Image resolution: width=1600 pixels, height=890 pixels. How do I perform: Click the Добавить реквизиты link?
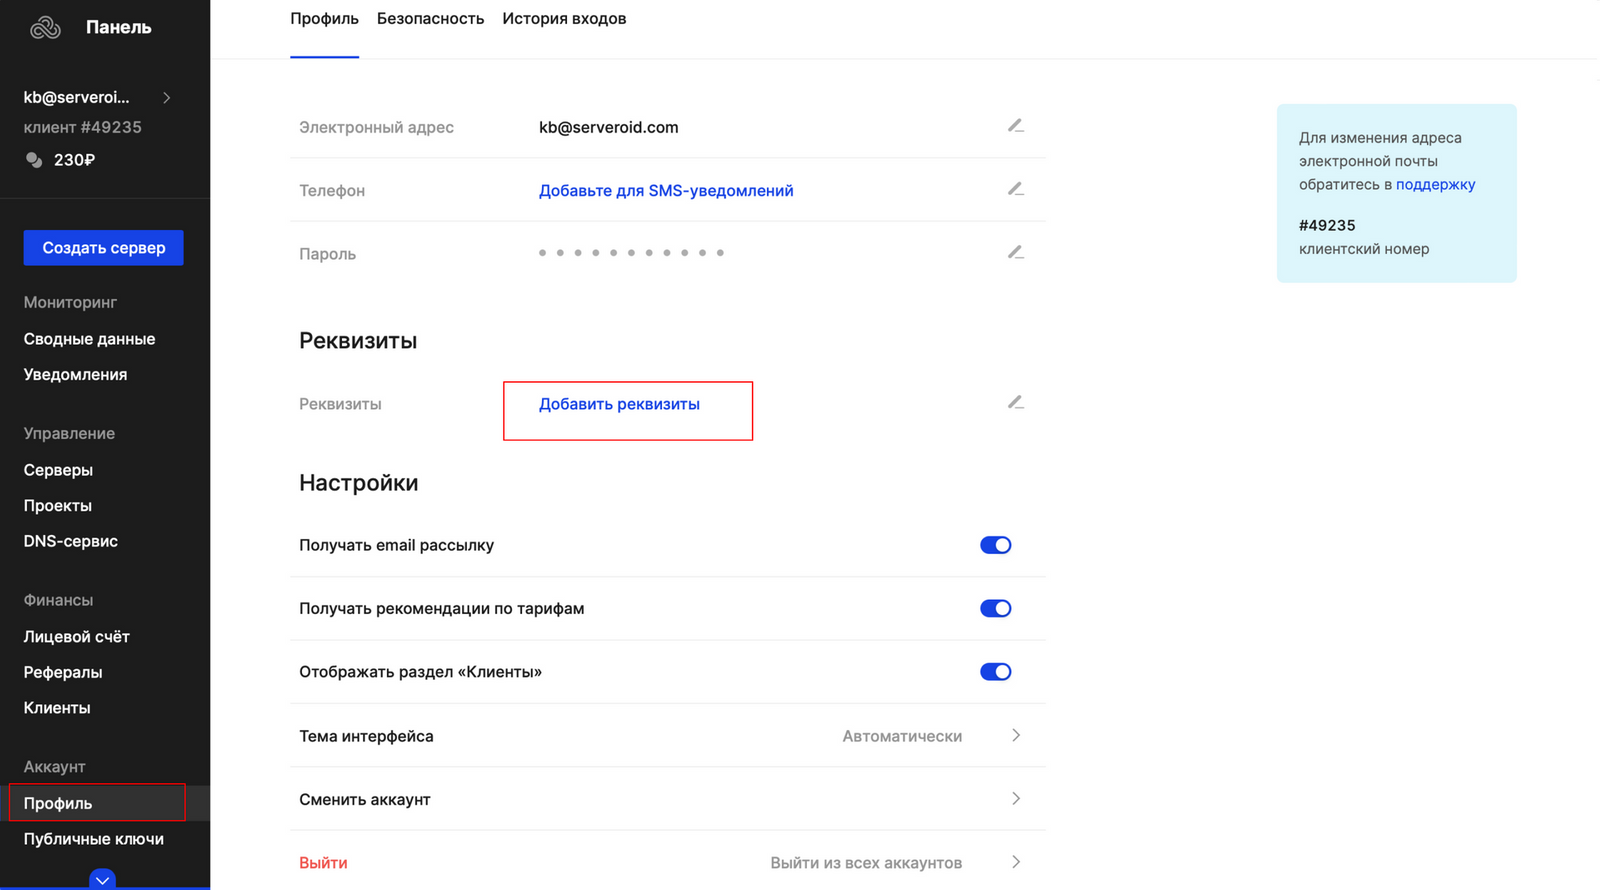click(x=619, y=404)
